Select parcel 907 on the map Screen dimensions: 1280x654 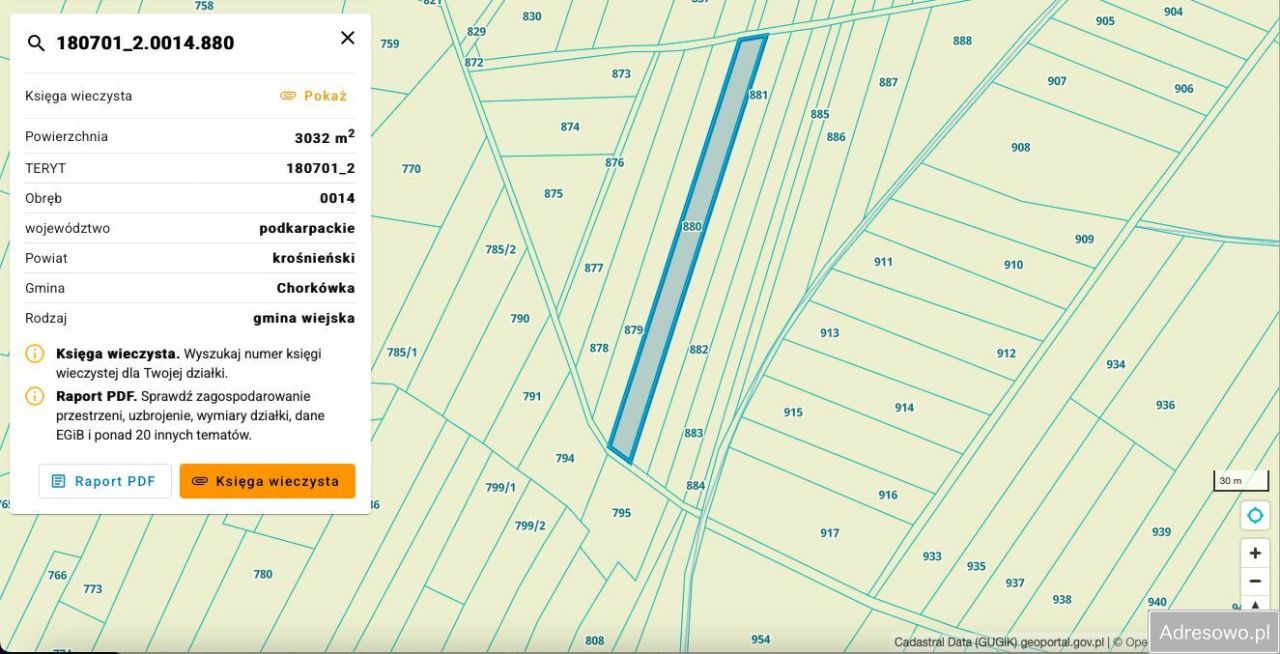click(x=1057, y=81)
